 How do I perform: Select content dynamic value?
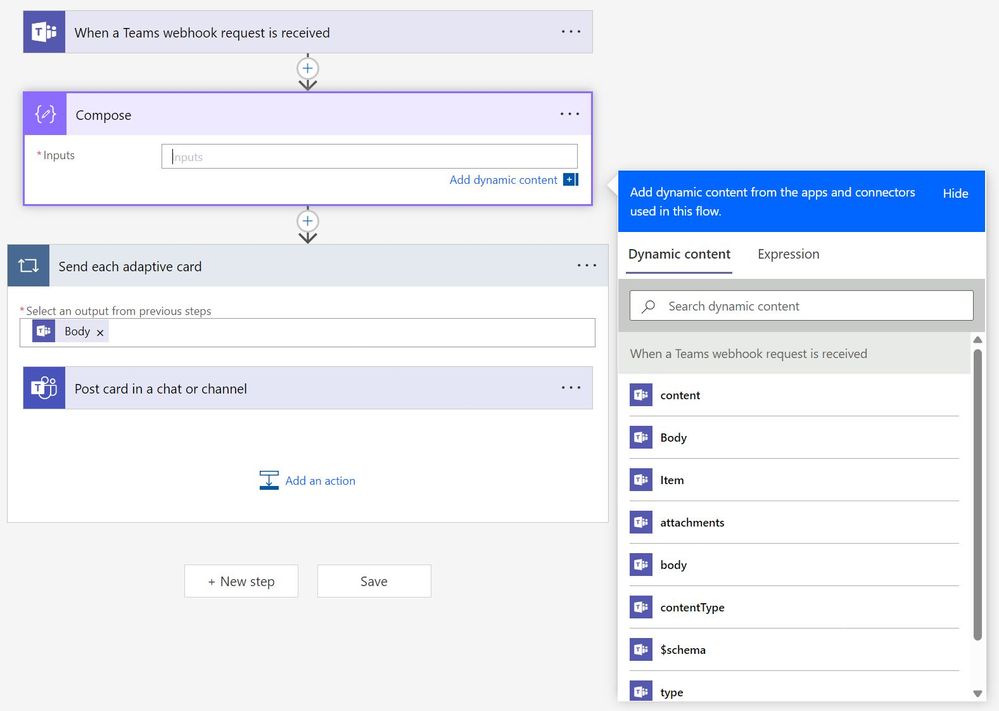[794, 395]
